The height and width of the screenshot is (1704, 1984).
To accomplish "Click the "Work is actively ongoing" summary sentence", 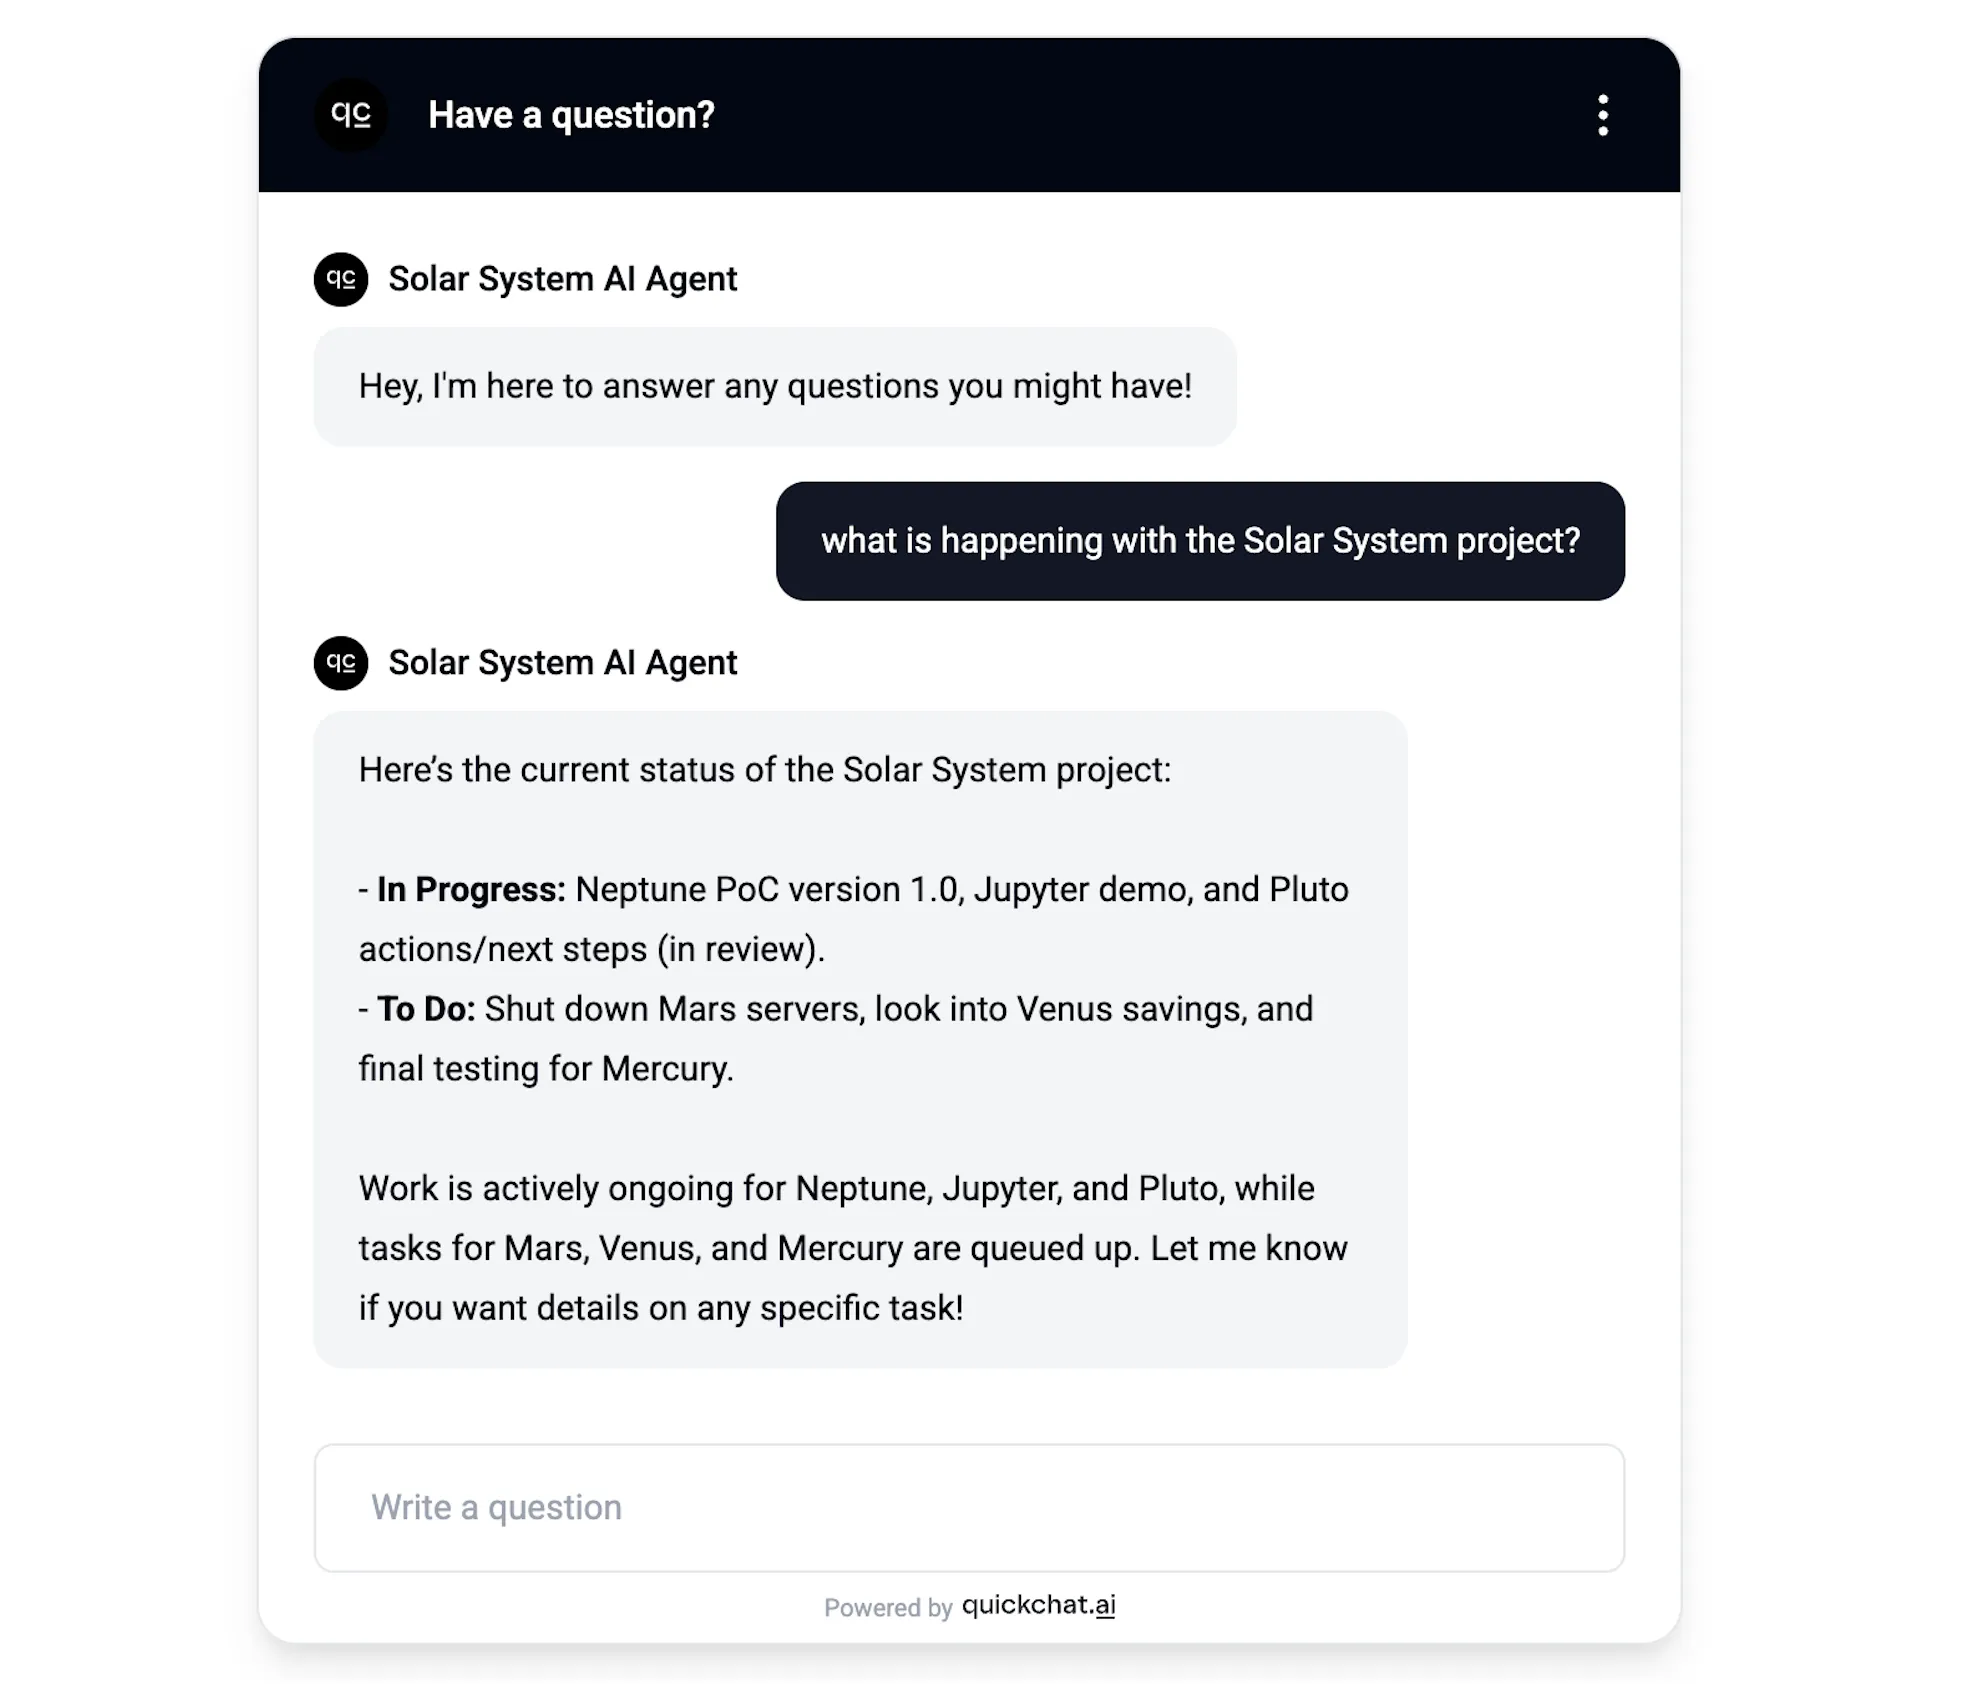I will pyautogui.click(x=836, y=1189).
